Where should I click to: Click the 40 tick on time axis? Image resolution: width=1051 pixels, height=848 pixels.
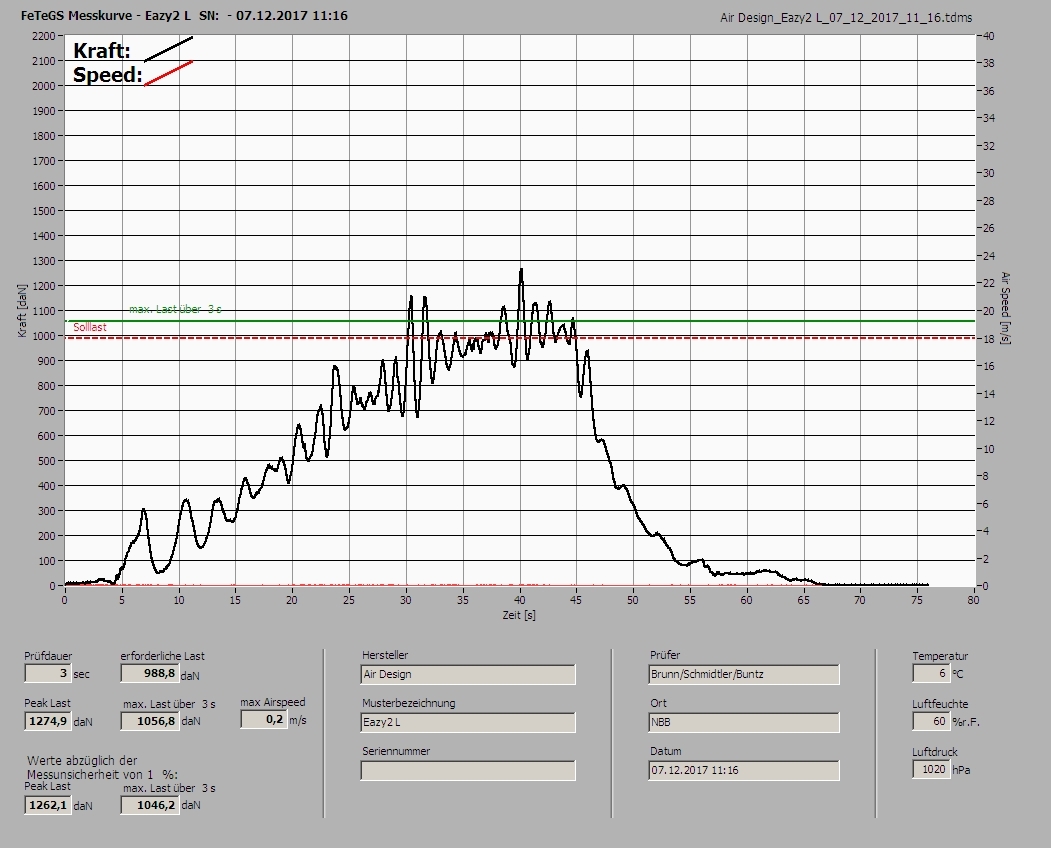[x=520, y=600]
